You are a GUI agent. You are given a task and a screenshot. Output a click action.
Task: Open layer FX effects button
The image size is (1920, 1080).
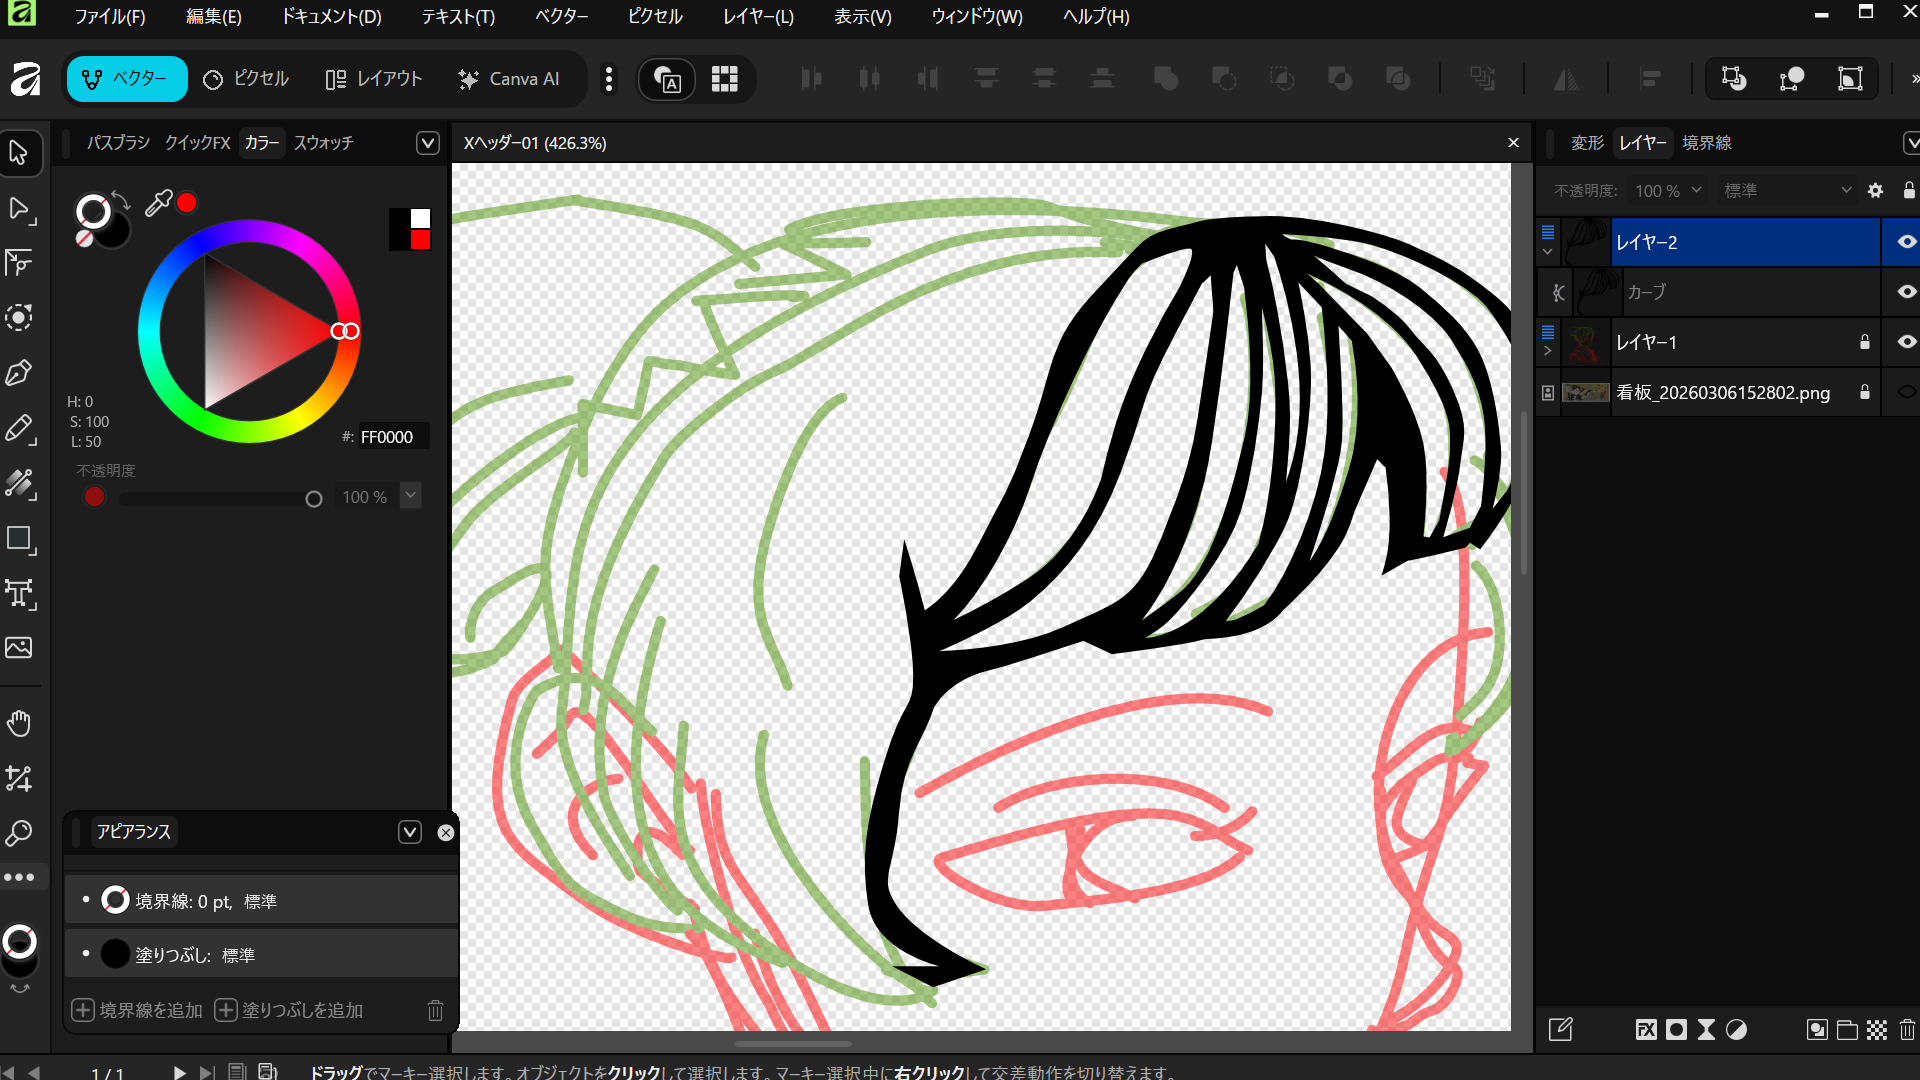(x=1646, y=1029)
